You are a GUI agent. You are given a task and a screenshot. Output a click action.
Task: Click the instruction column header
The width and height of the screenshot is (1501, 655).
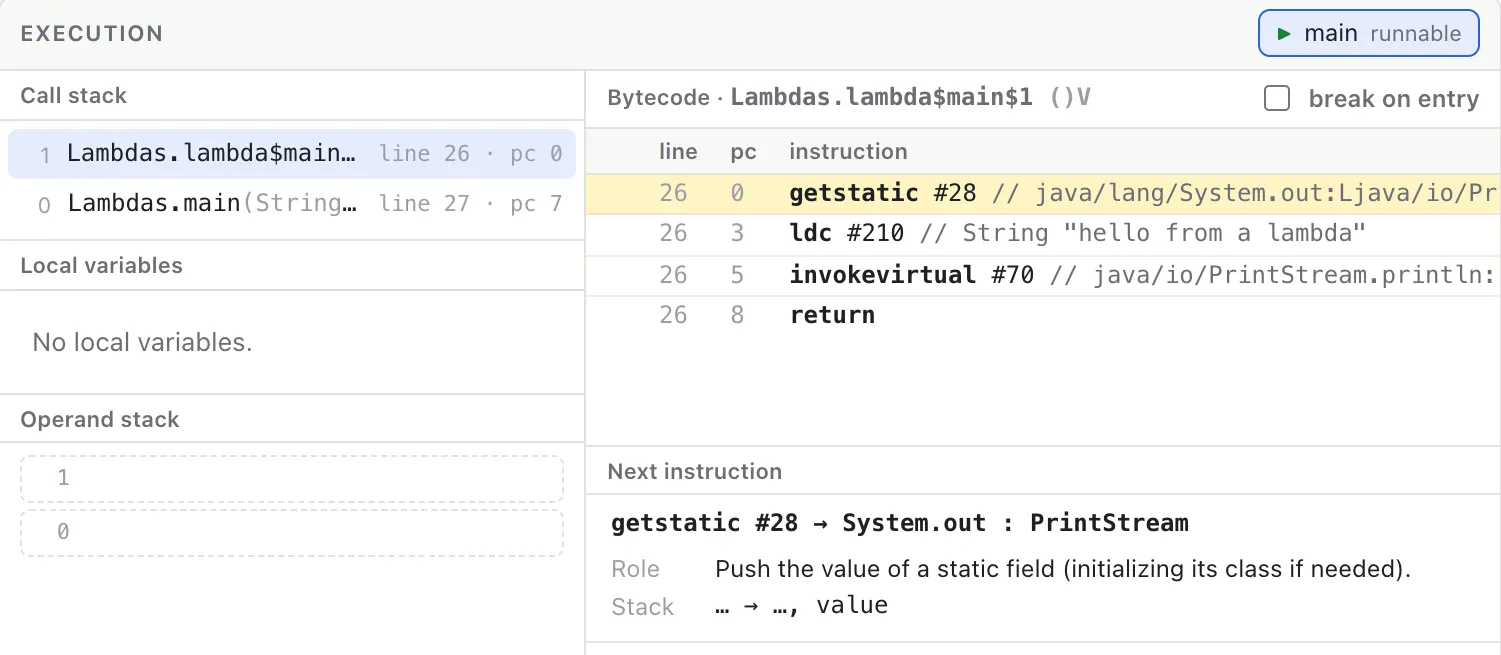click(x=848, y=152)
